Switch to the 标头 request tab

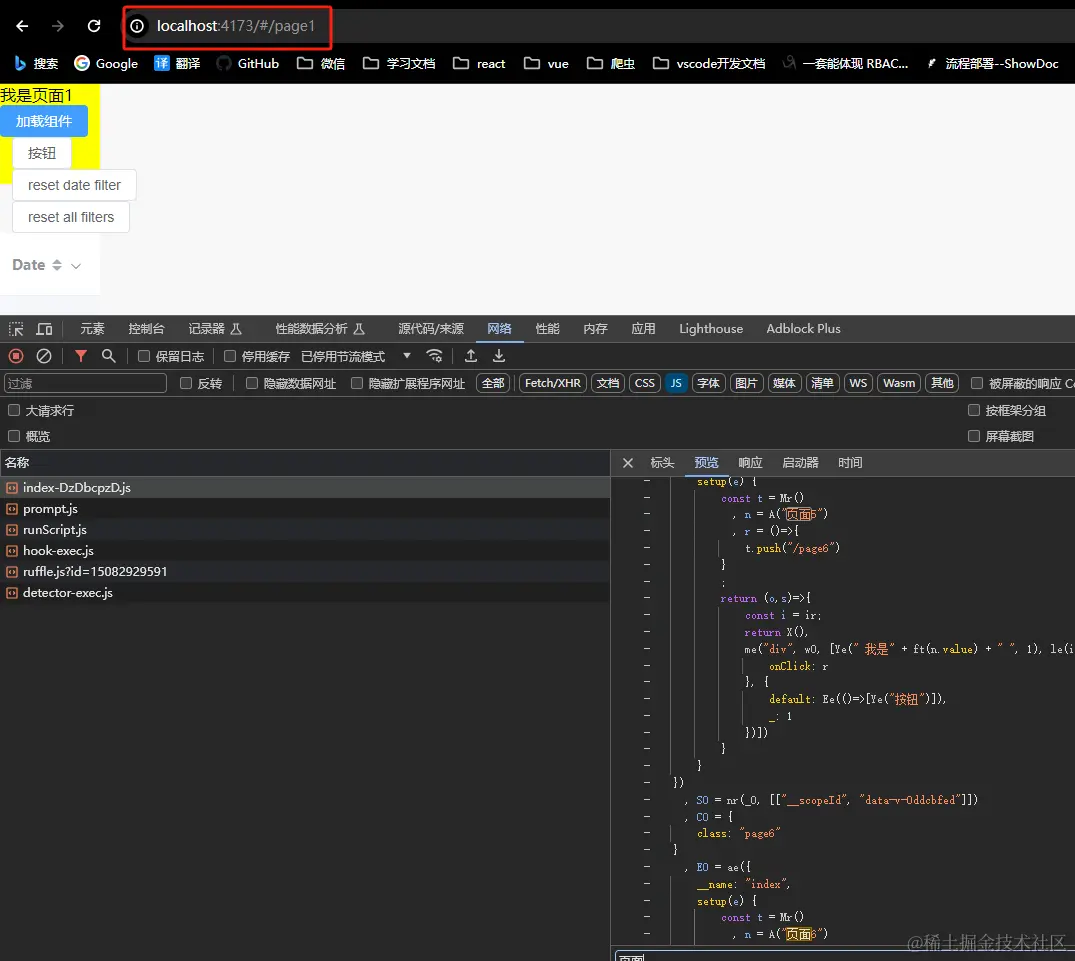click(x=662, y=463)
